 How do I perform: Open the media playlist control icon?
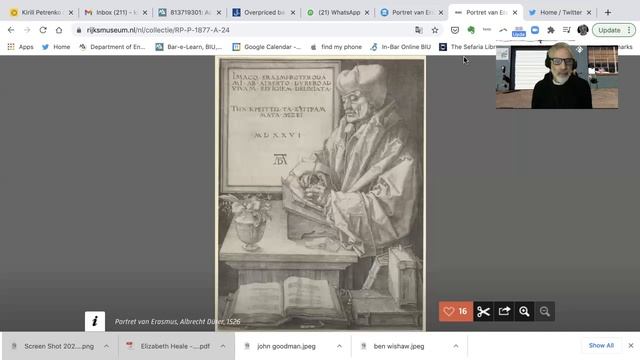tap(567, 30)
